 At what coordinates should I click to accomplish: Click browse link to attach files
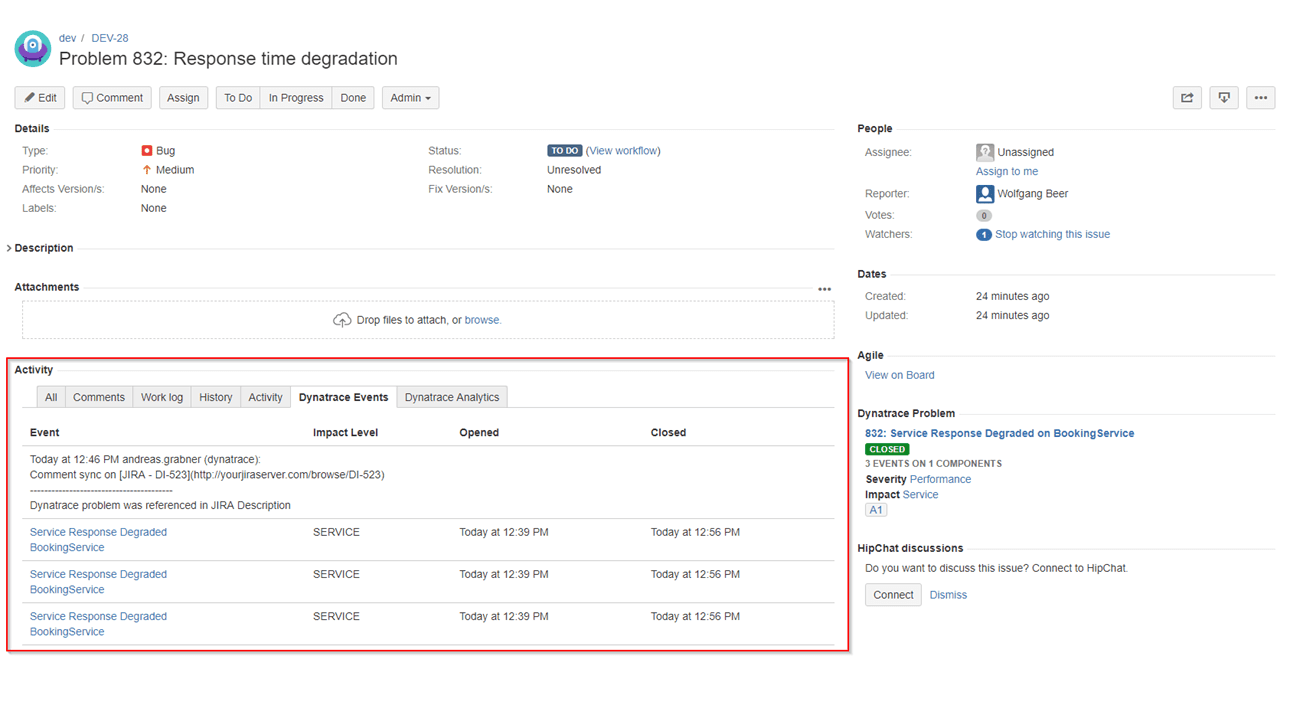point(481,320)
